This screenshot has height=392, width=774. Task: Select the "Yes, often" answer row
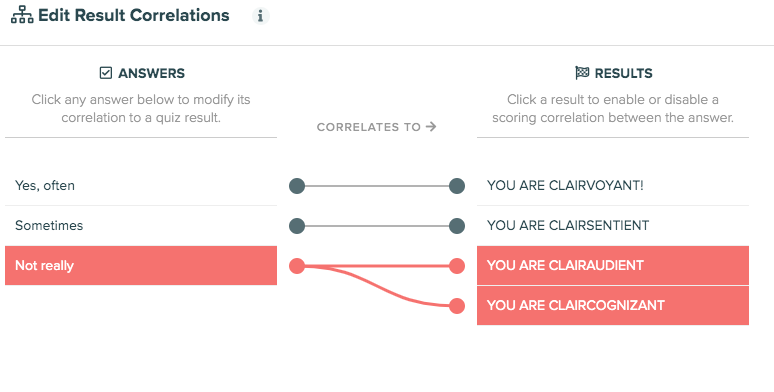click(x=141, y=186)
